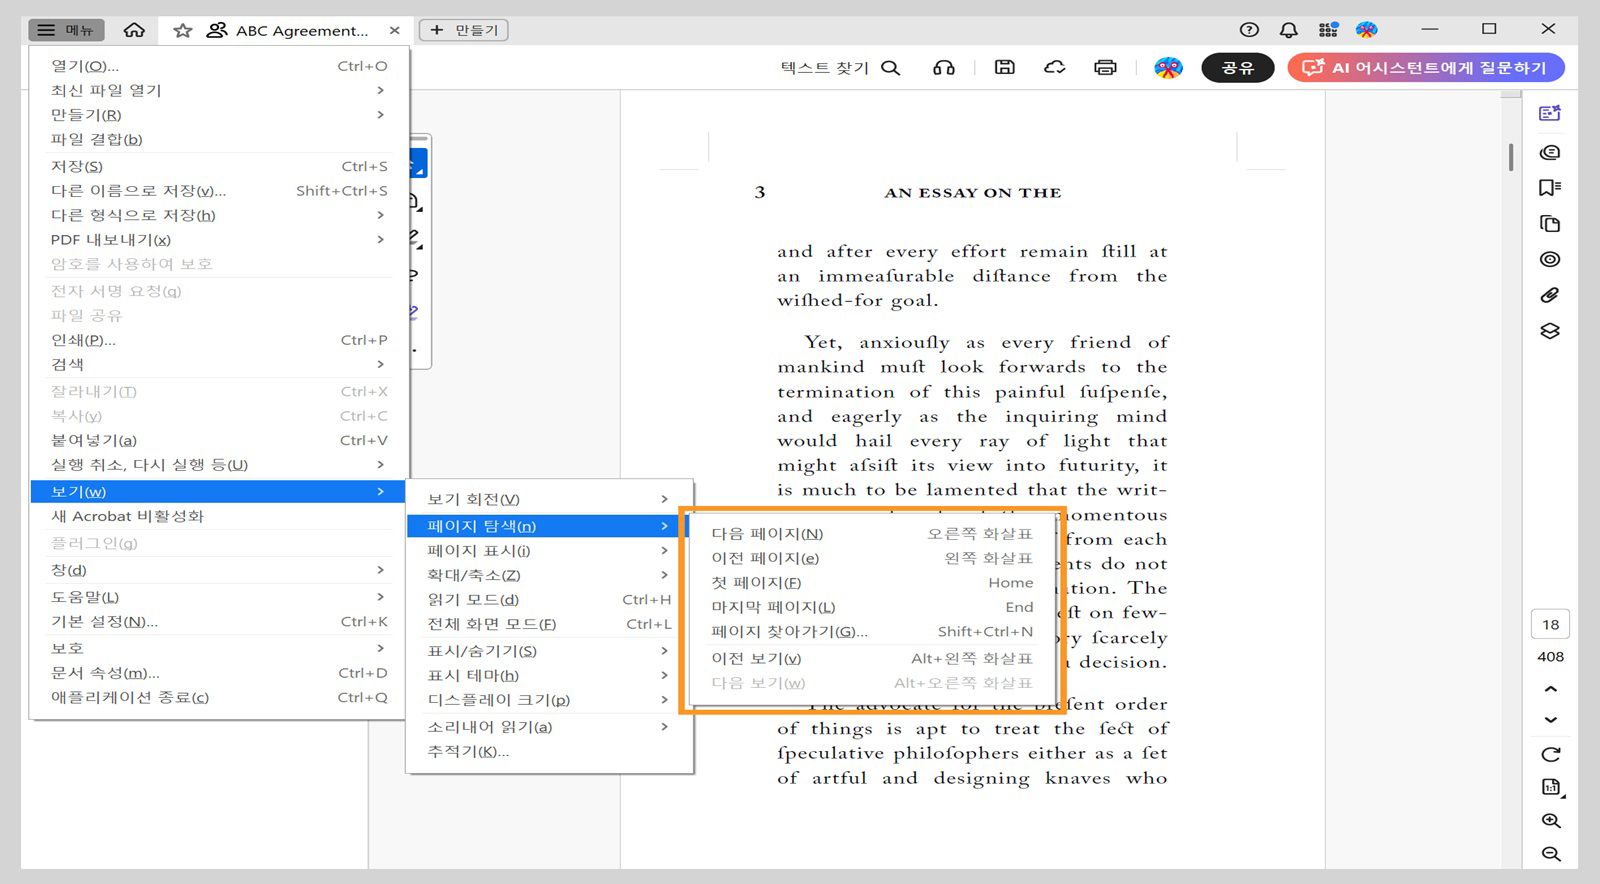The height and width of the screenshot is (884, 1600).
Task: Select 열기(O)... in the menu
Action: point(219,66)
